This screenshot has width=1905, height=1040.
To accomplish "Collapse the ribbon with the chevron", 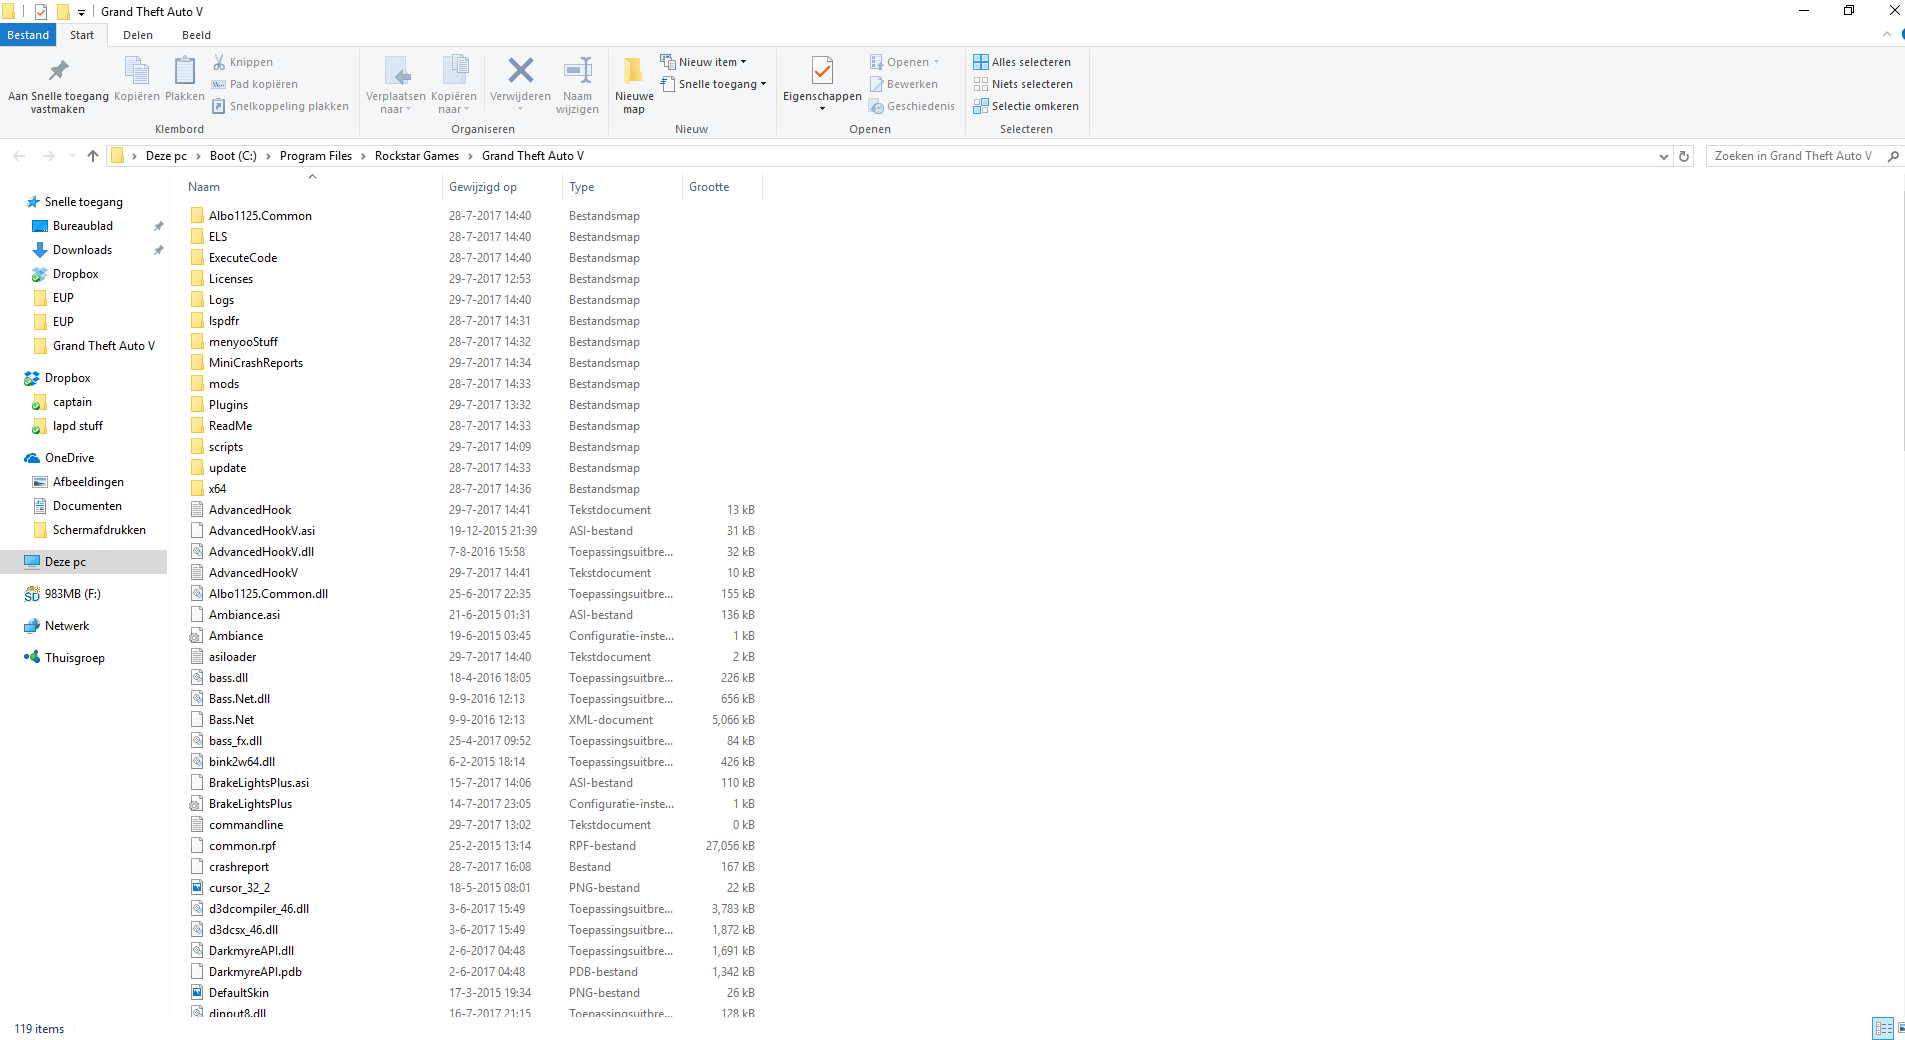I will coord(1887,34).
